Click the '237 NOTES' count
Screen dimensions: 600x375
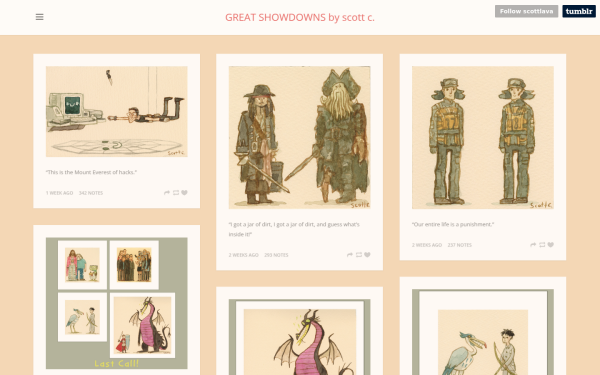click(x=460, y=245)
